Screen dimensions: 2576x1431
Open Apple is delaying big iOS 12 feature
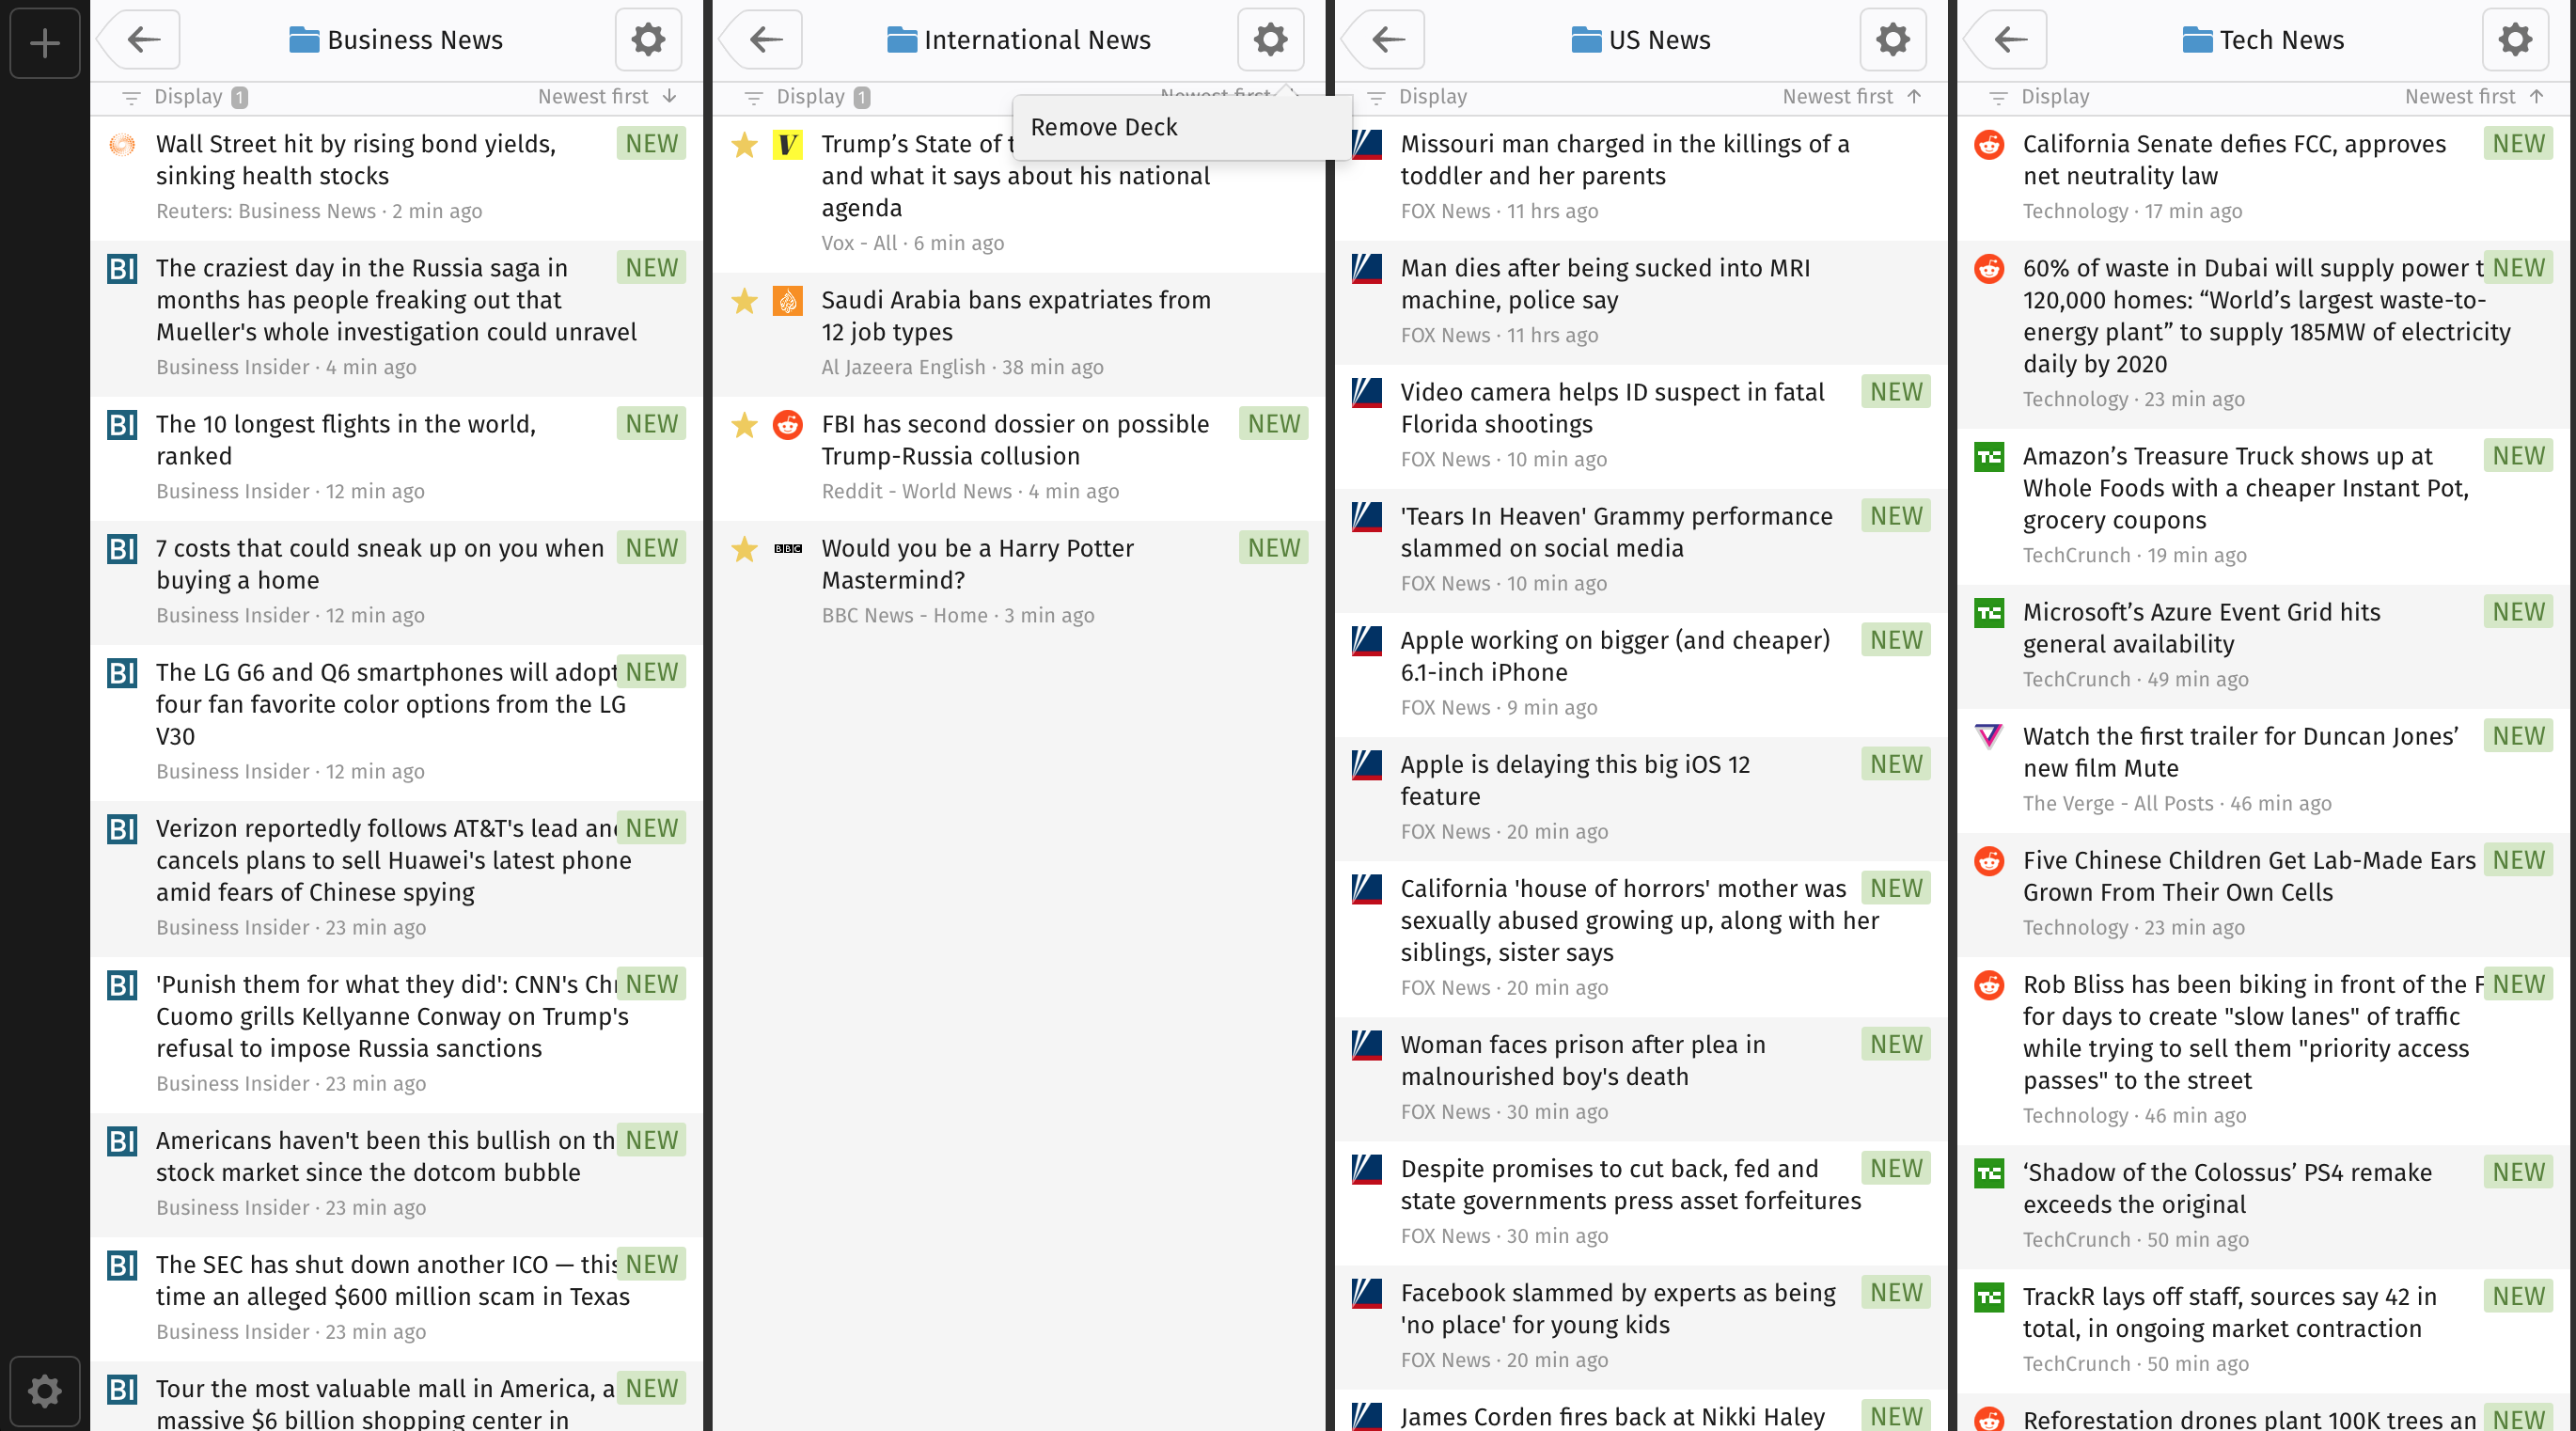1640,798
